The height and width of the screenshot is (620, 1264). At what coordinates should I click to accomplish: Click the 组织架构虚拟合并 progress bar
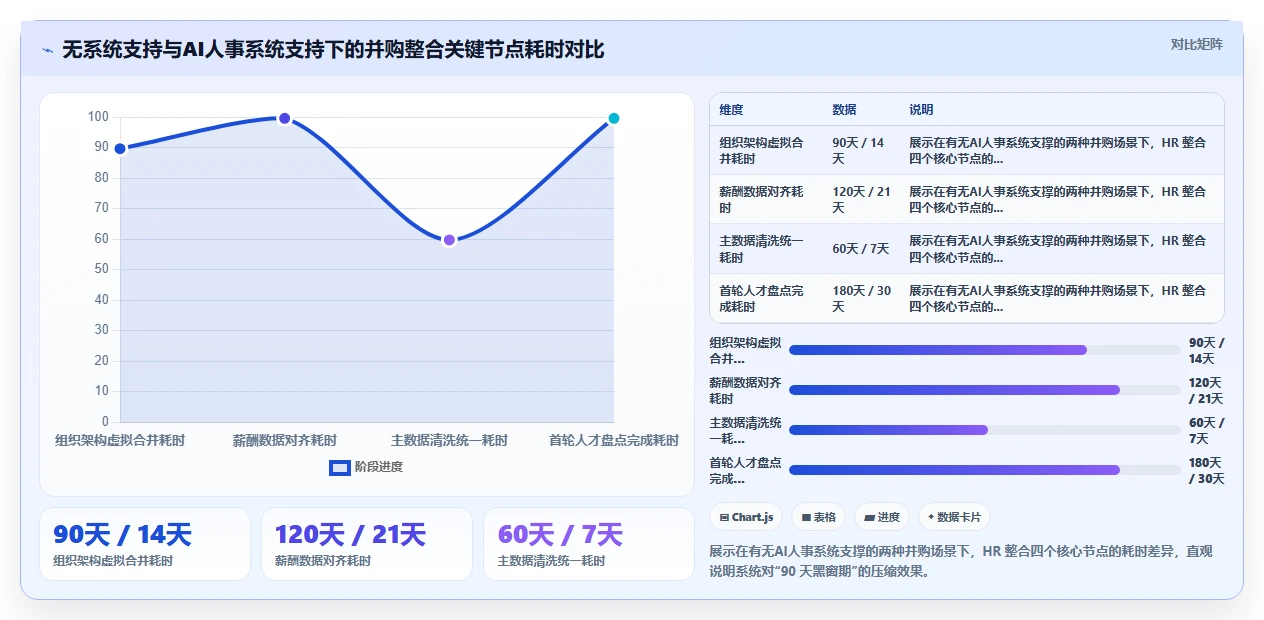point(984,350)
